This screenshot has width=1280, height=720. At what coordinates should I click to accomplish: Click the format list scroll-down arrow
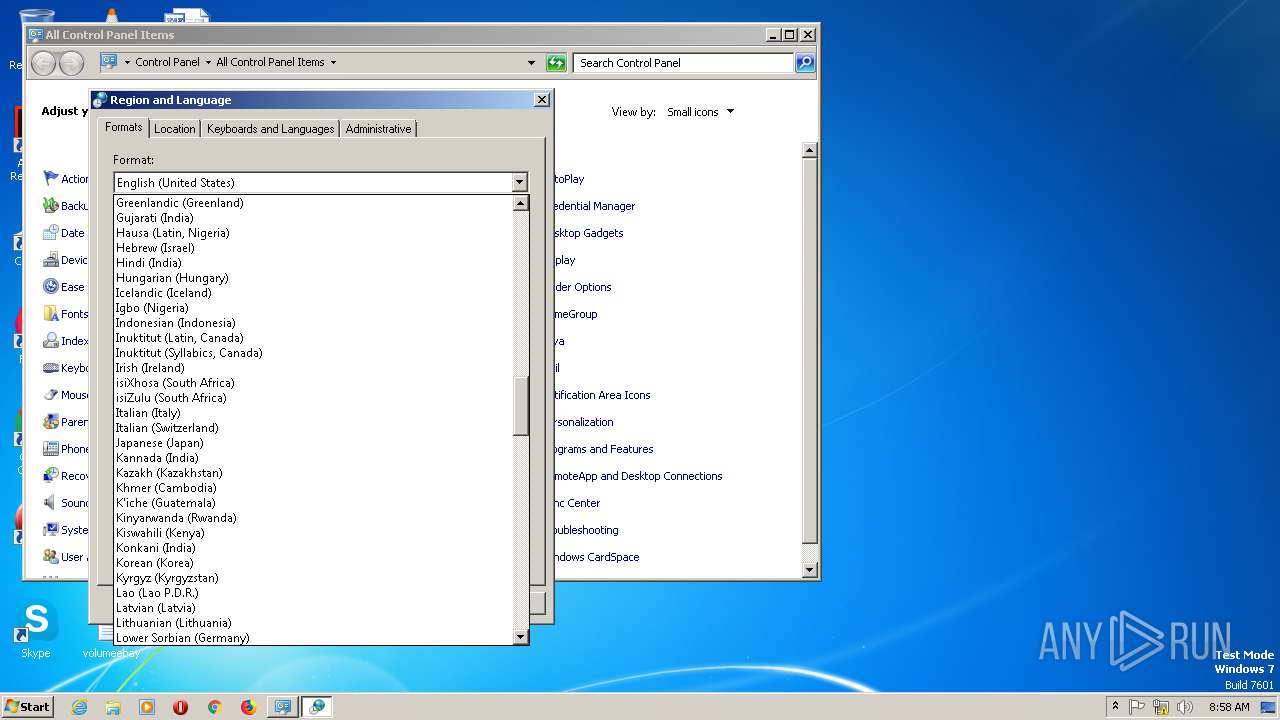coord(520,637)
